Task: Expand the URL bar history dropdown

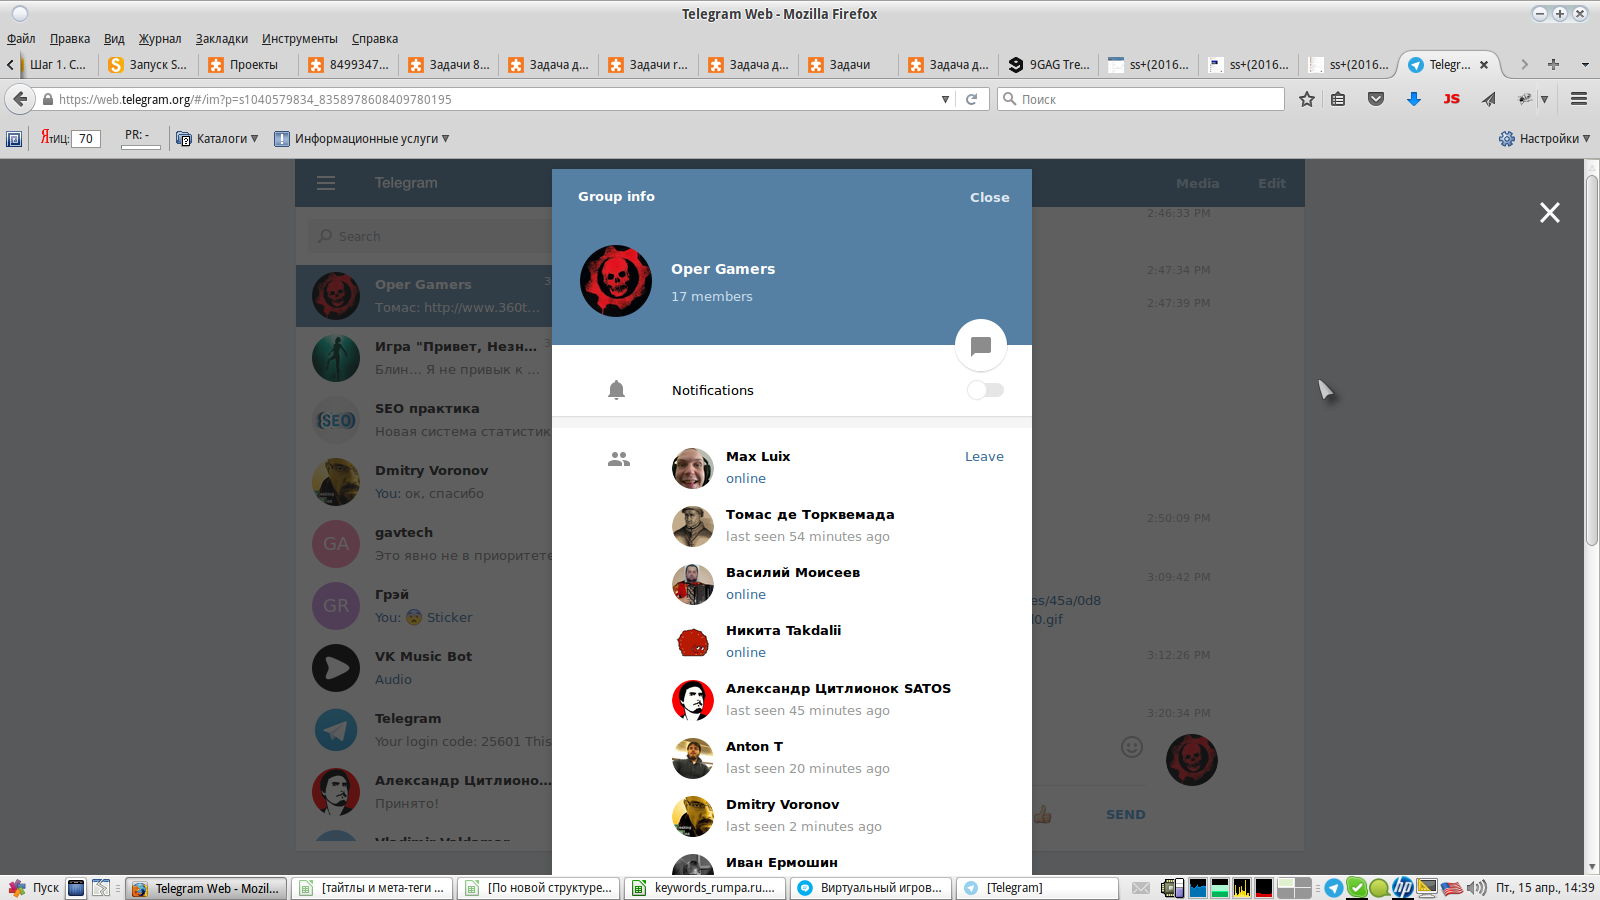Action: (x=946, y=99)
